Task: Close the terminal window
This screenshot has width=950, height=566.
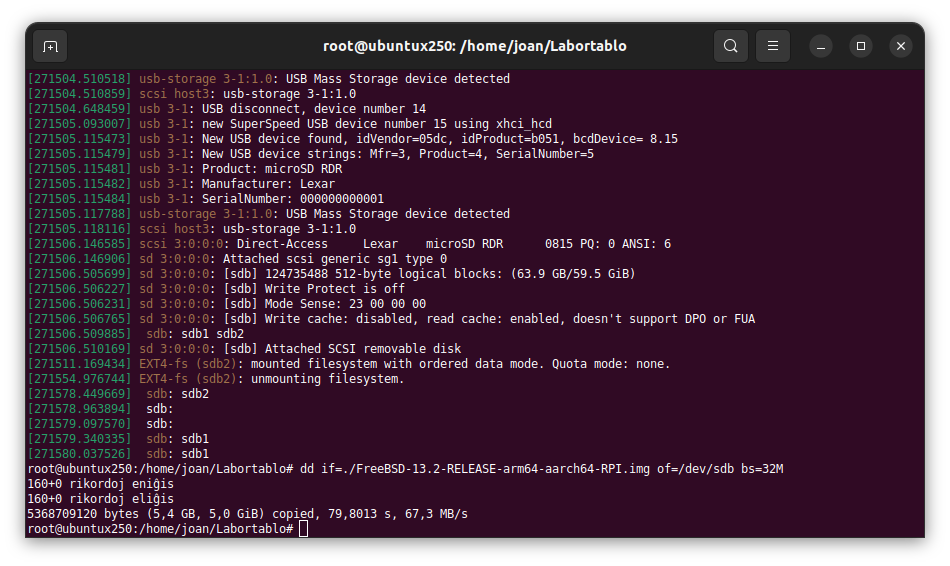Action: click(901, 46)
